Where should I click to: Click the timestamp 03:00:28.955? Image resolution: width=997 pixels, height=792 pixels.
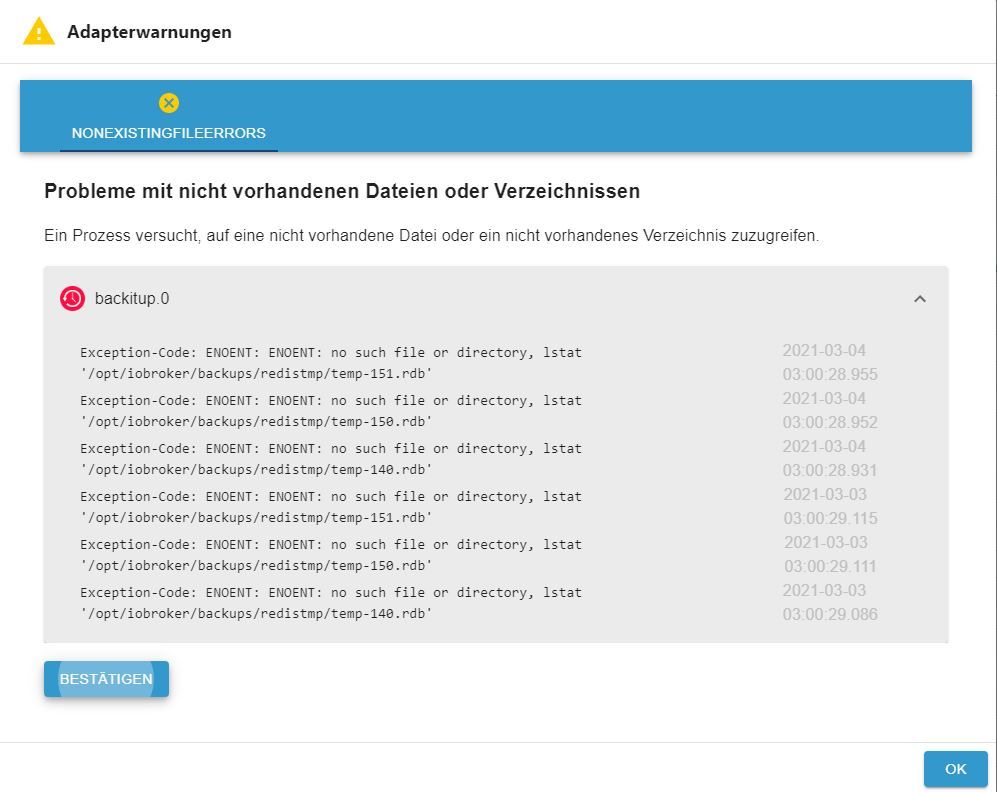[x=830, y=374]
